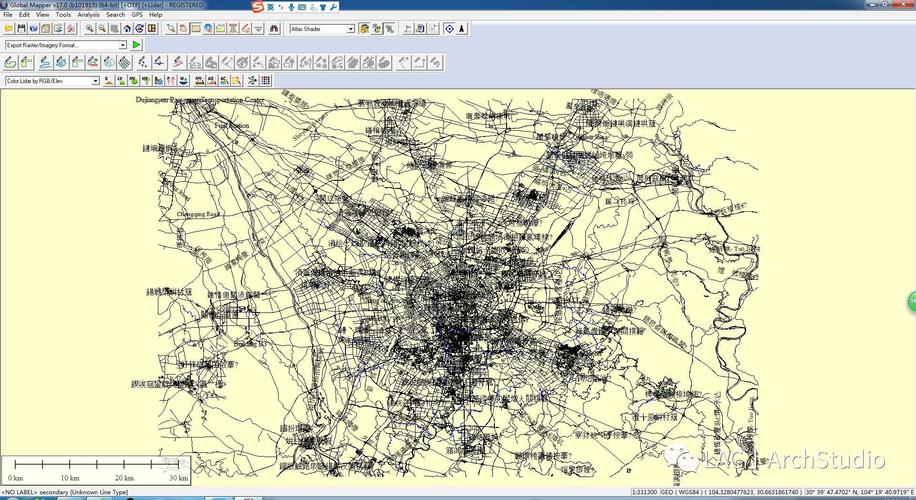Open the Analysis menu
The image size is (916, 500).
click(x=88, y=15)
